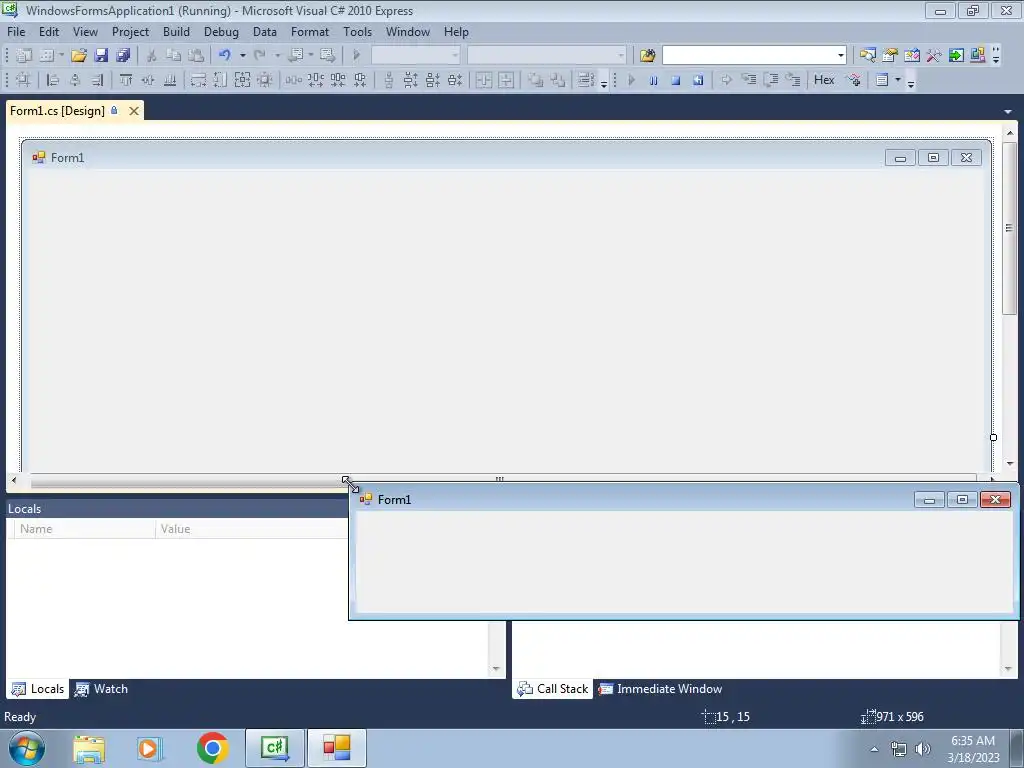Open the Navigate Backward dropdown arrow
1024x768 pixels.
pos(311,56)
